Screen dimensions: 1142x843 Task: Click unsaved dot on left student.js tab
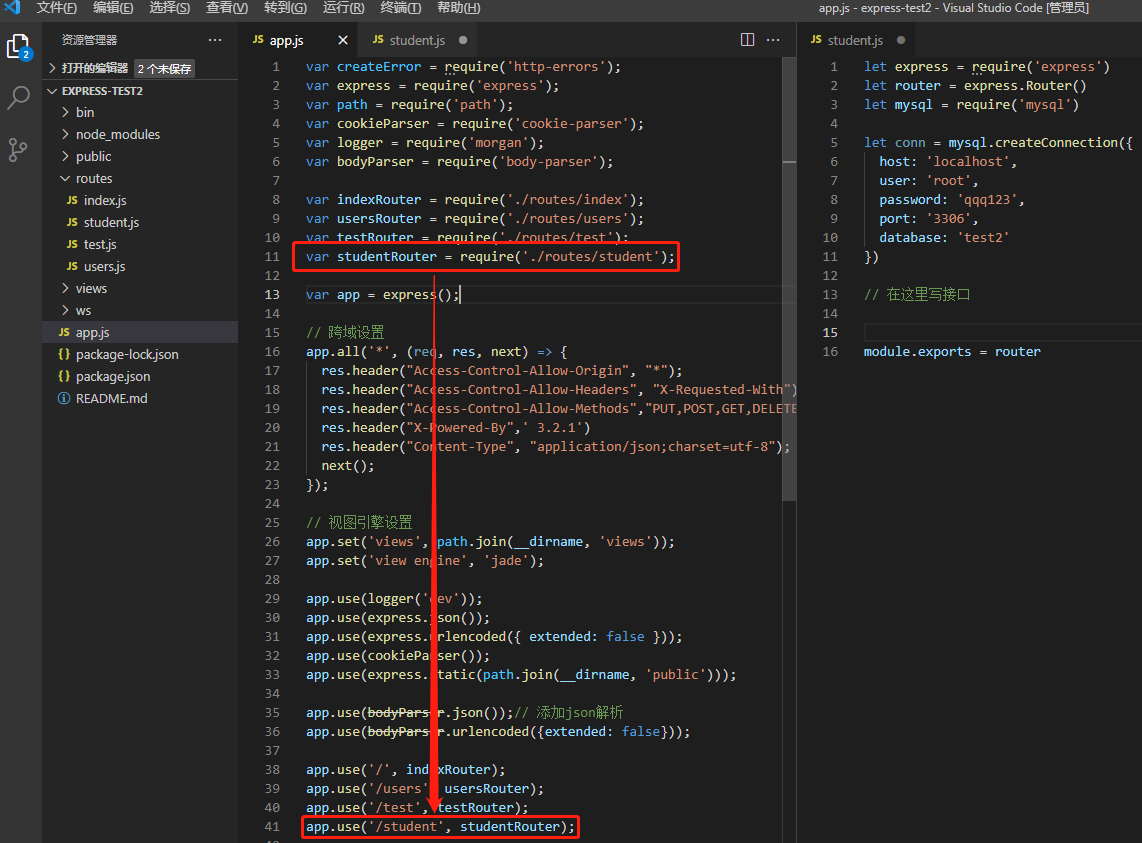tap(463, 40)
